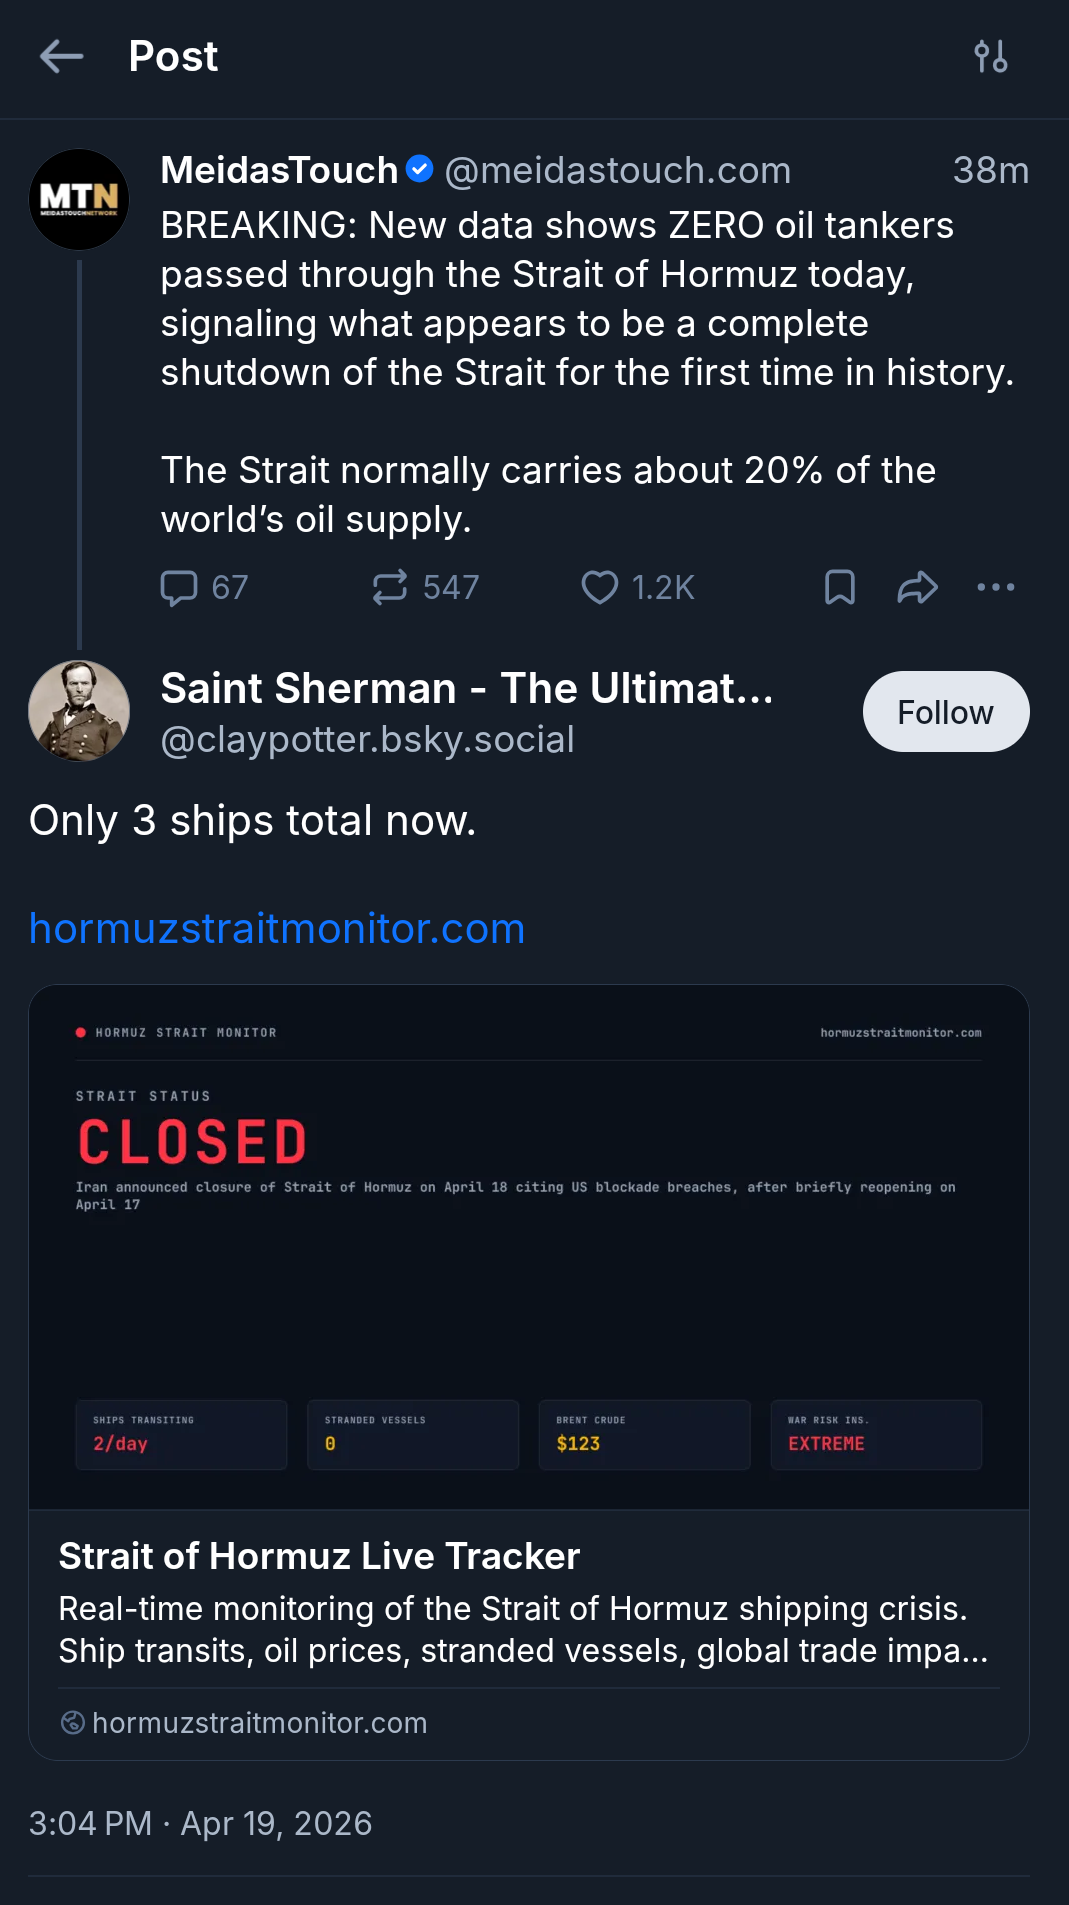Go back using the arrow icon
This screenshot has height=1905, width=1069.
(61, 57)
